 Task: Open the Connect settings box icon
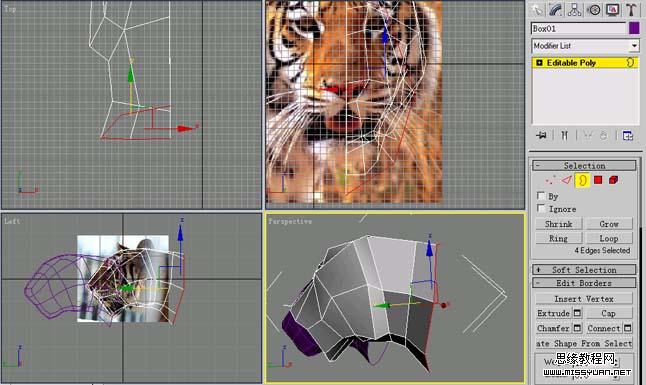[628, 328]
